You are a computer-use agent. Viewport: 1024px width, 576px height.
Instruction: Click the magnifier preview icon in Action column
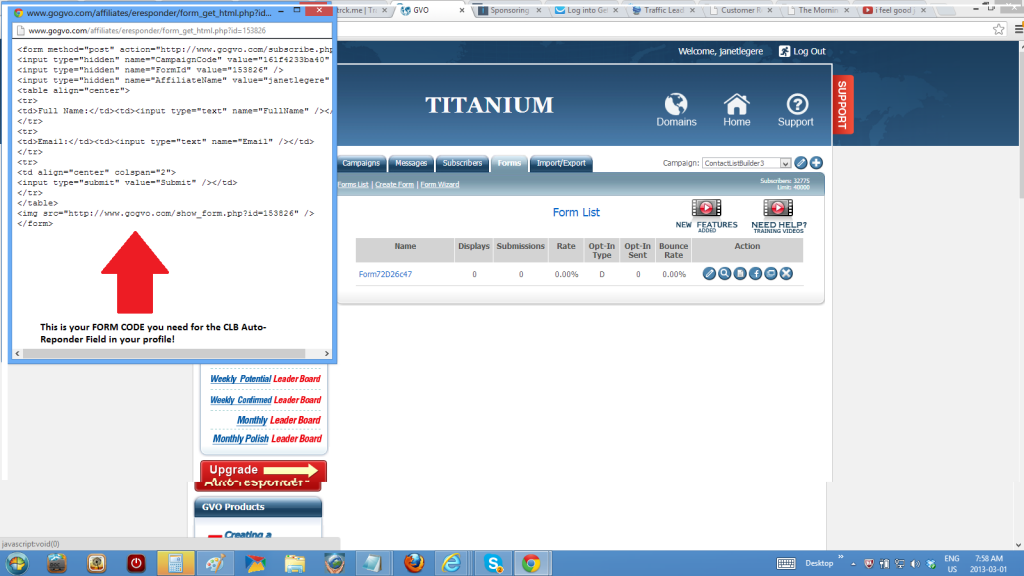(724, 273)
